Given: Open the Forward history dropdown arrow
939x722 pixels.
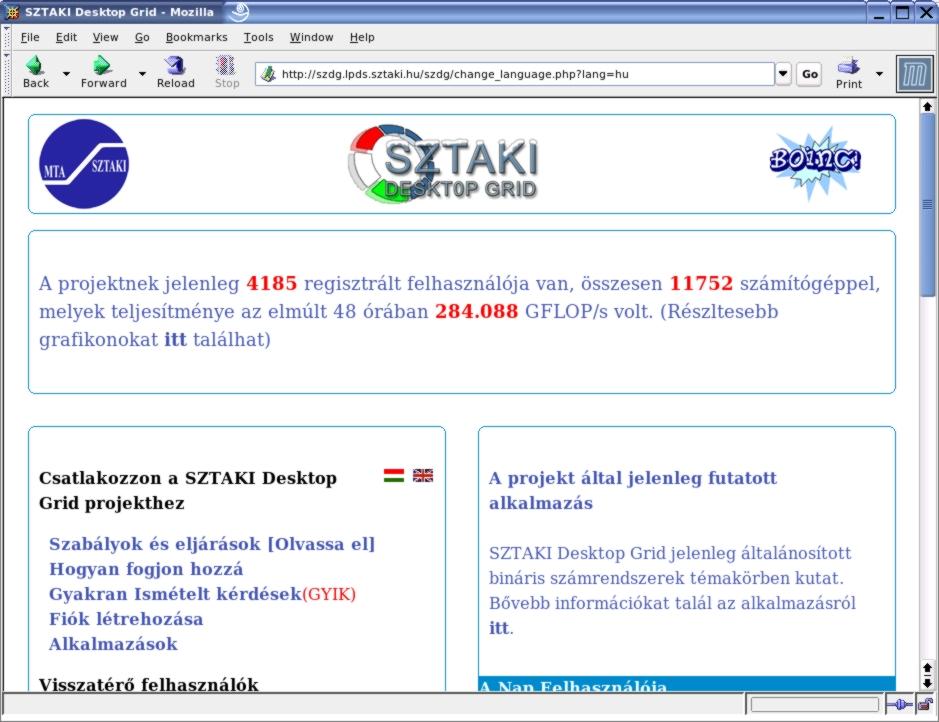Looking at the screenshot, I should pos(142,74).
